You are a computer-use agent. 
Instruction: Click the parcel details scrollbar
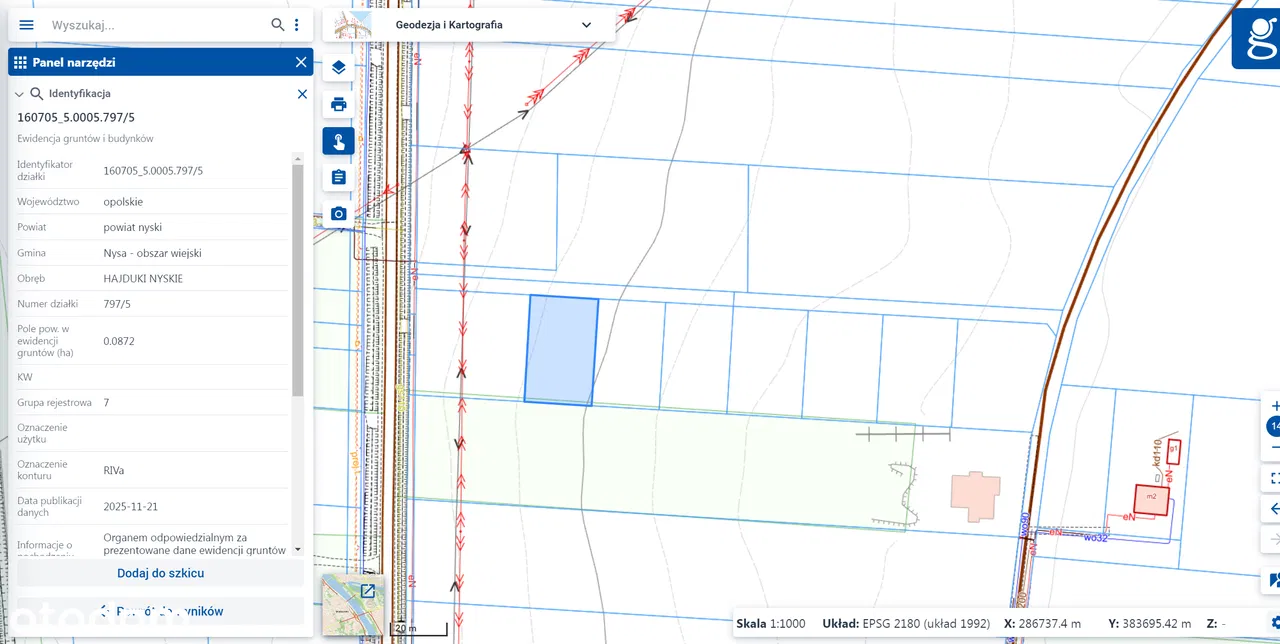(297, 280)
